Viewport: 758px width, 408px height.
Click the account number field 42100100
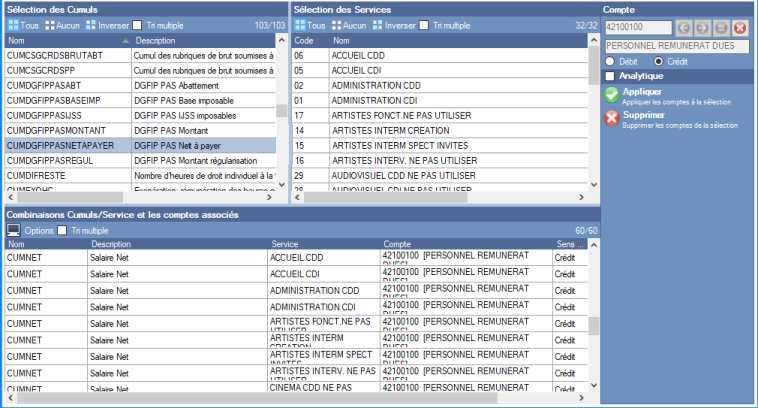pos(634,27)
